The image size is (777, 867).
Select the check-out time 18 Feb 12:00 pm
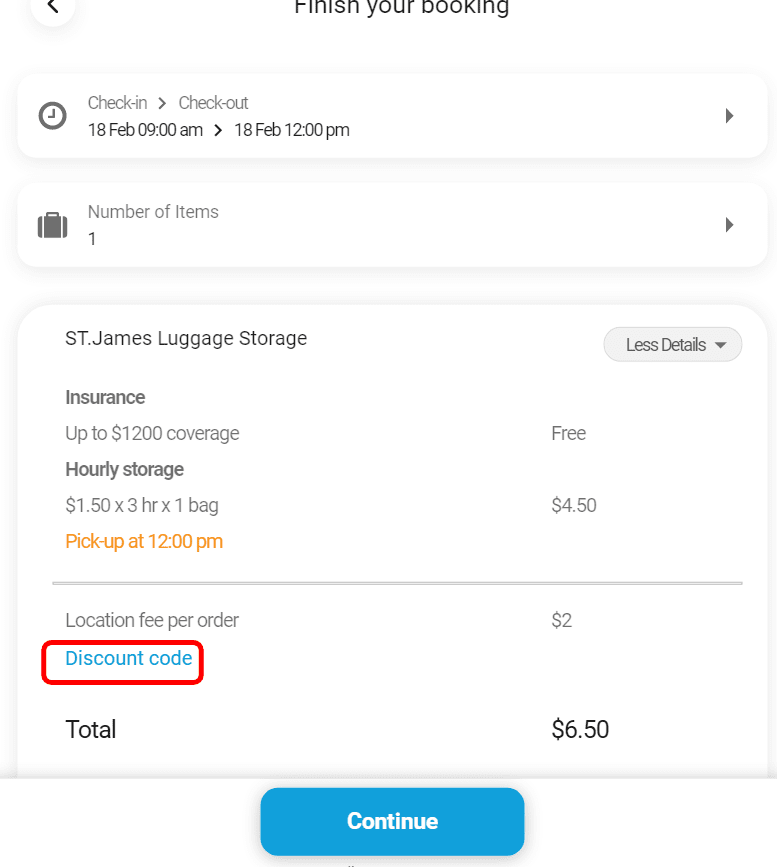[x=292, y=130]
